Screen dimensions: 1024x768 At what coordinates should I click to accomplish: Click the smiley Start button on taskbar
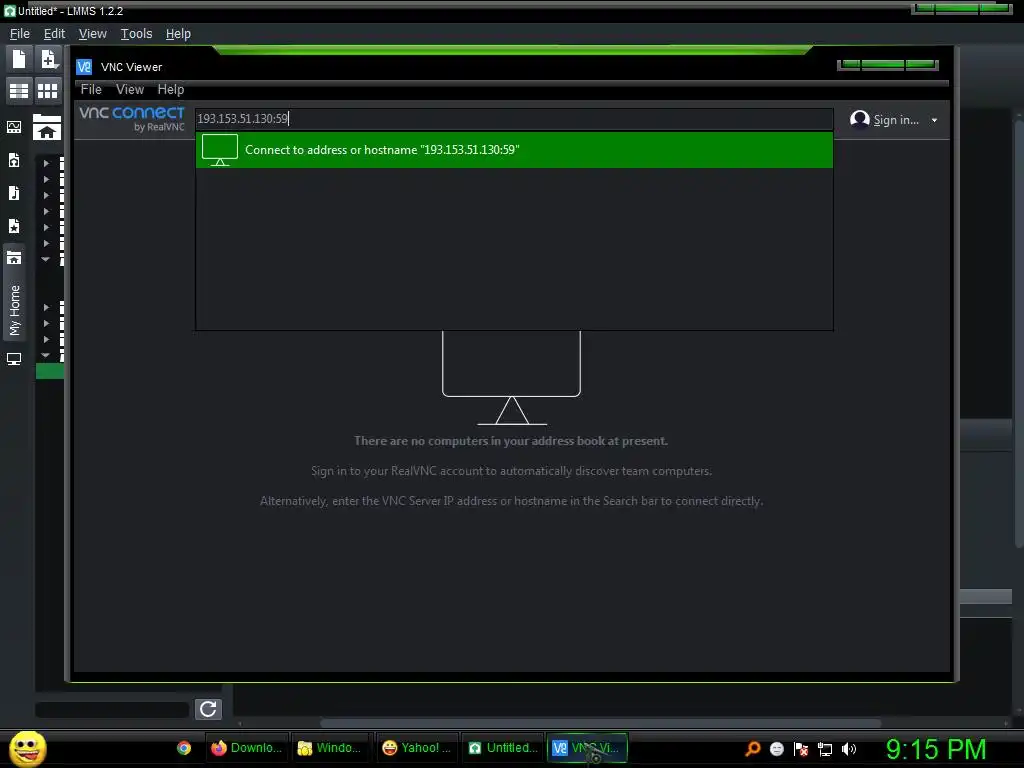point(27,748)
